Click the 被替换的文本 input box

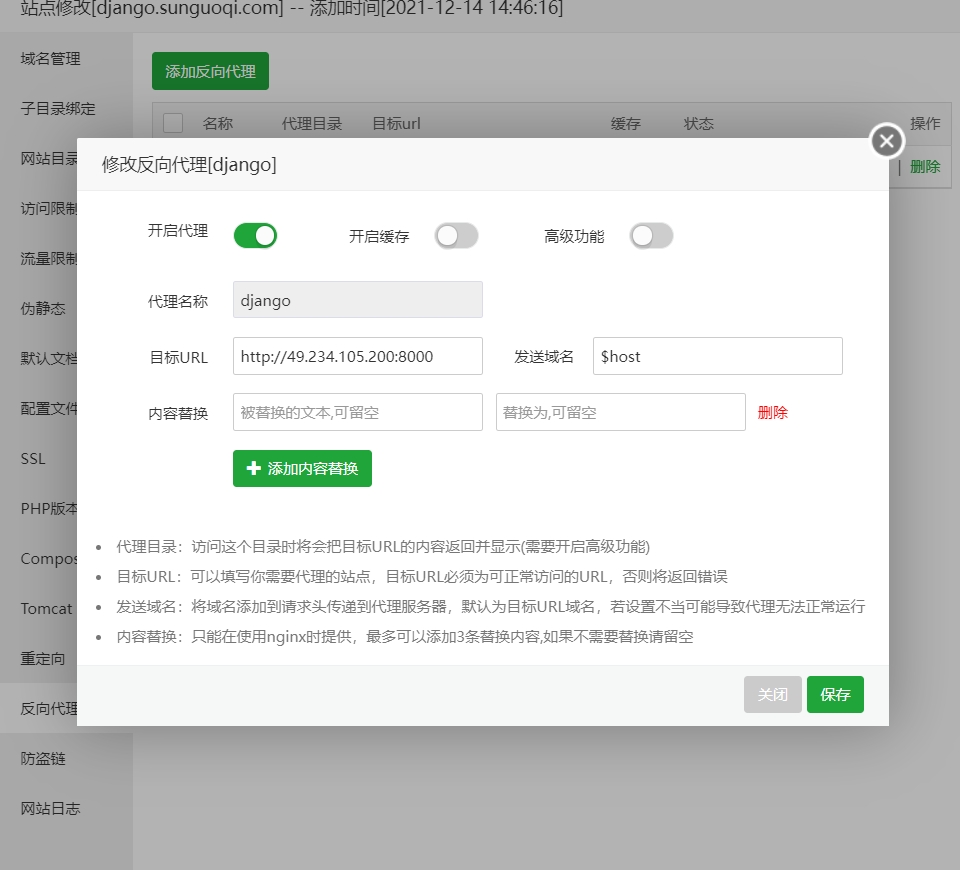click(x=358, y=412)
